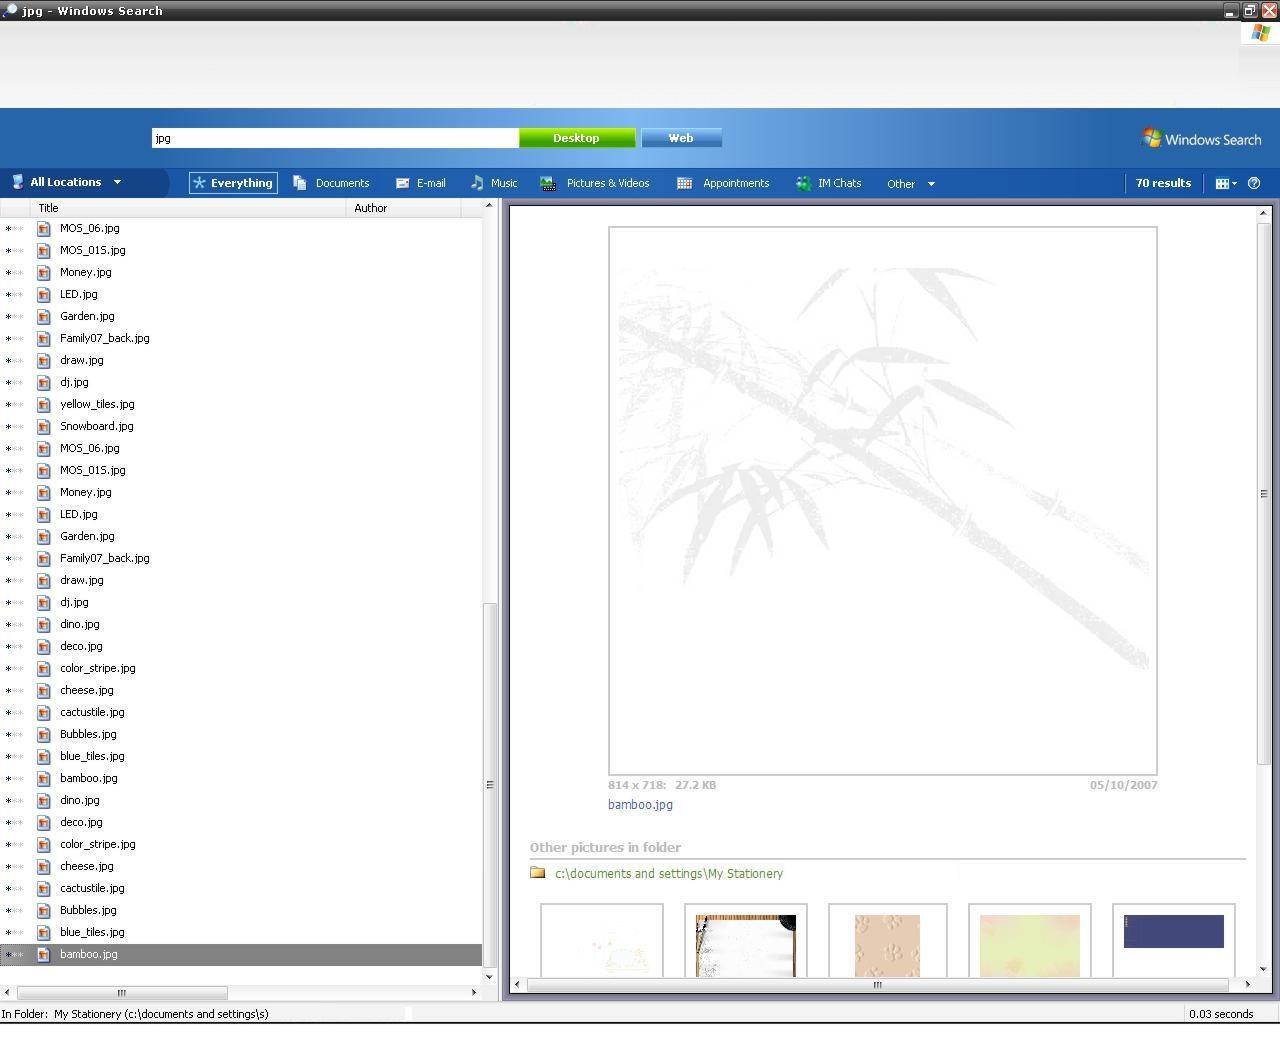Select the Everything filter
This screenshot has height=1064, width=1280.
[233, 183]
